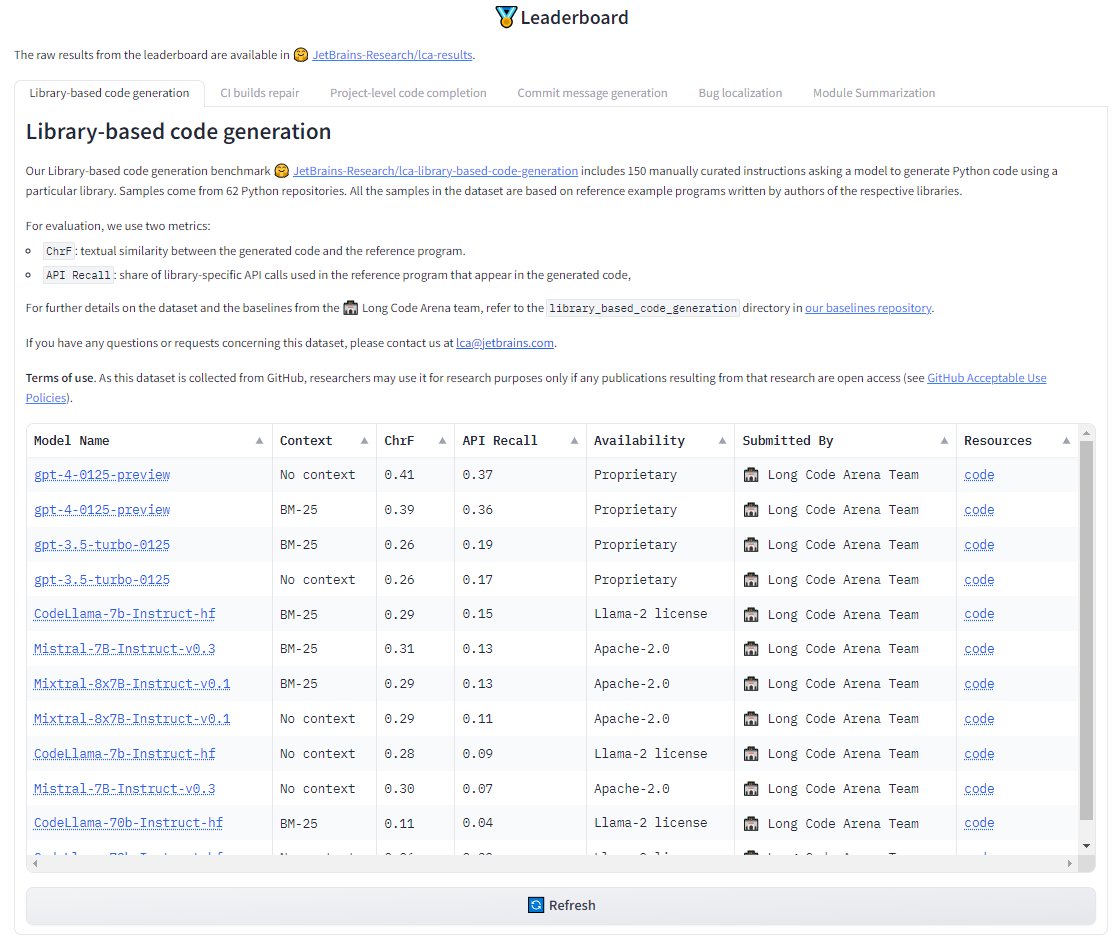Open gpt-3.5-turbo-0125 link with API Recall 0.19
Image resolution: width=1120 pixels, height=945 pixels.
[102, 545]
